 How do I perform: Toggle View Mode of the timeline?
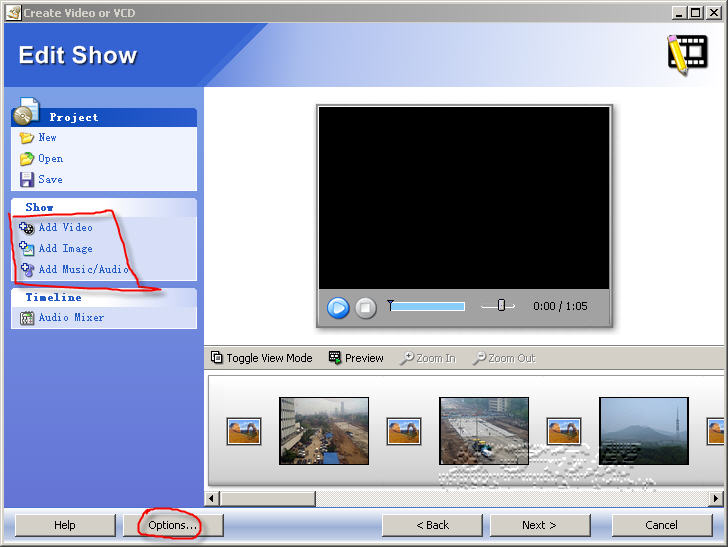[262, 358]
